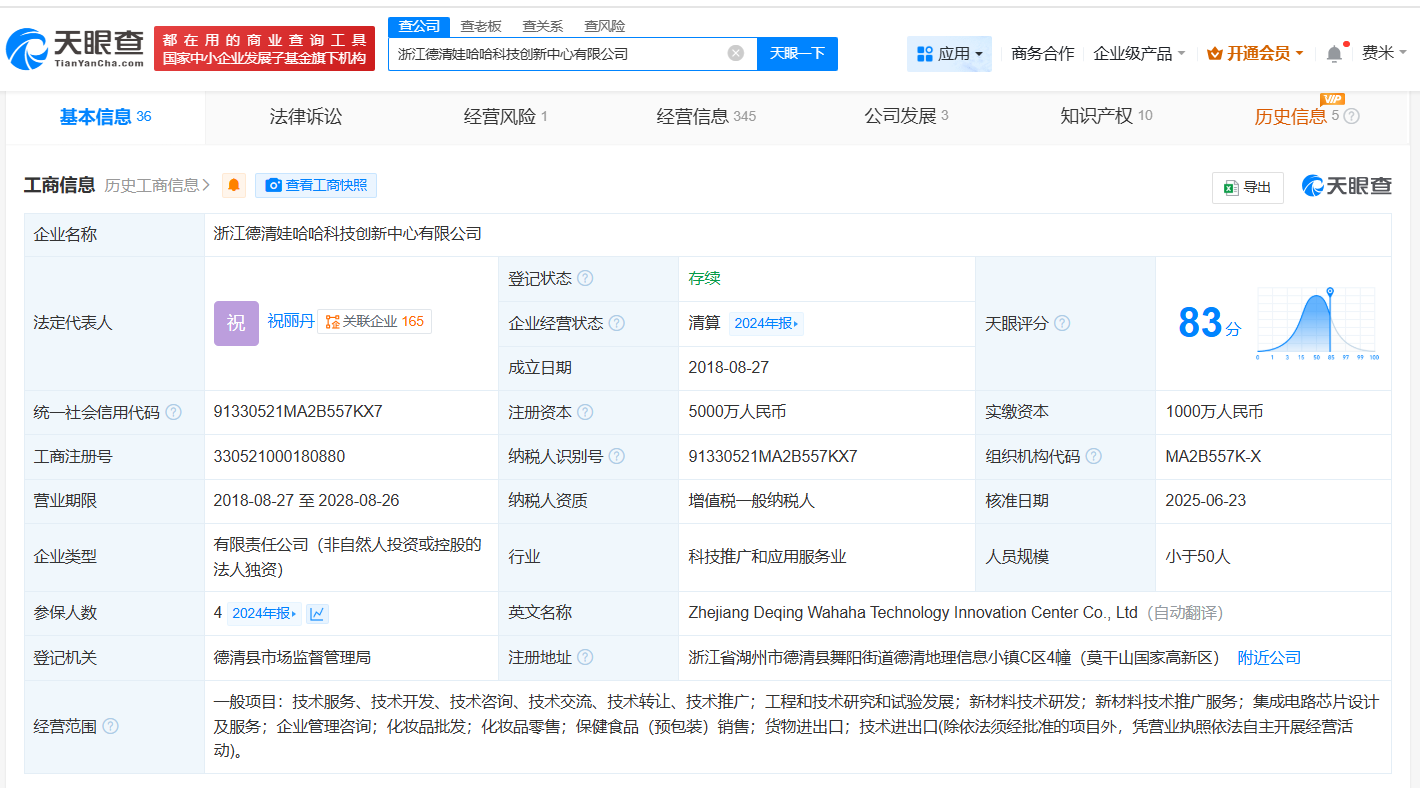Screen dimensions: 1420x788
Task: Click the 天眼一下 search button
Action: pos(797,54)
